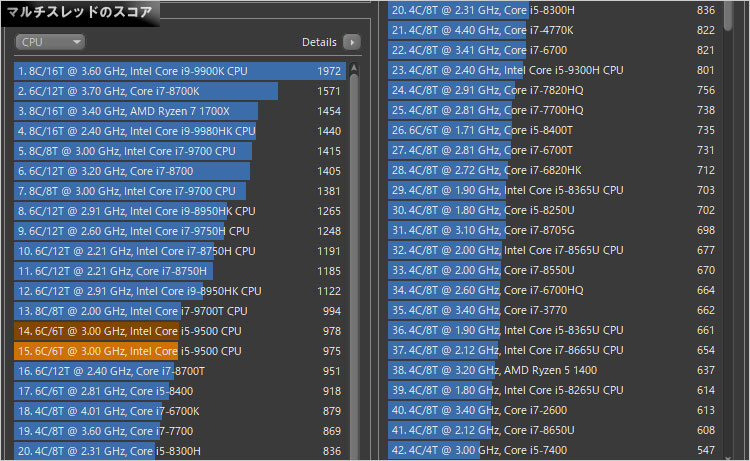Image resolution: width=750 pixels, height=461 pixels.
Task: Select row 1 Intel Core i9-9900K CPU
Action: tap(180, 71)
